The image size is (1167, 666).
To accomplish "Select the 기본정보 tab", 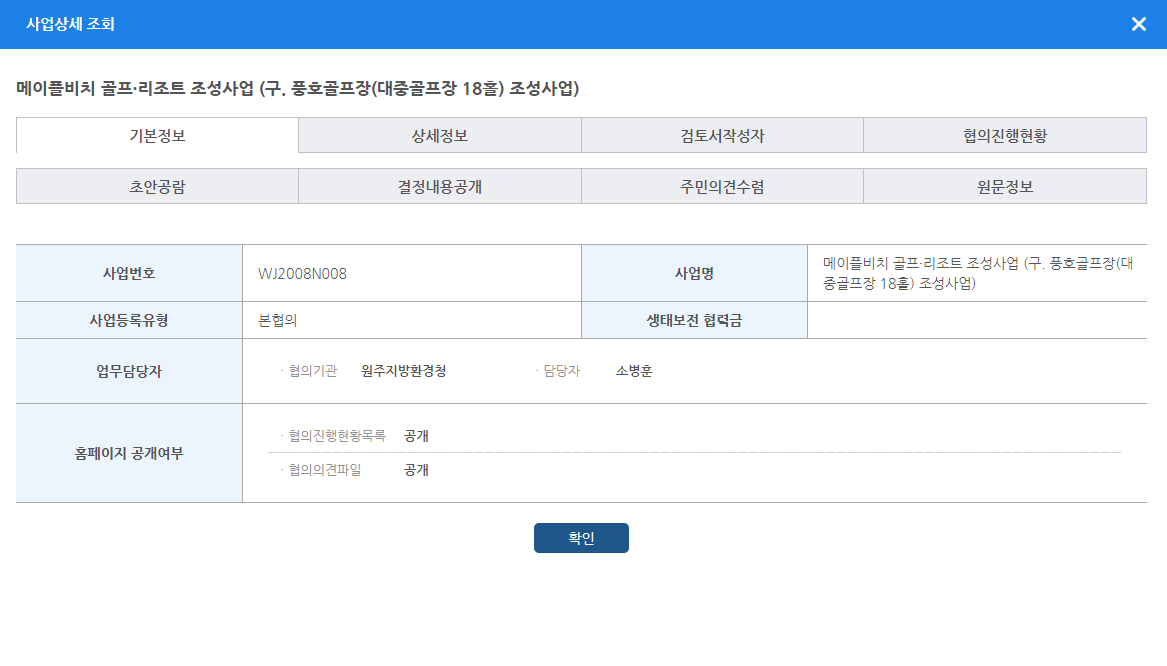I will [x=157, y=136].
